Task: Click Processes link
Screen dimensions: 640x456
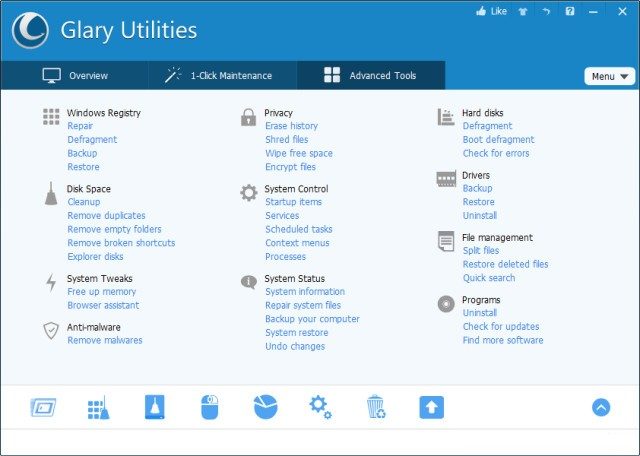Action: point(285,256)
